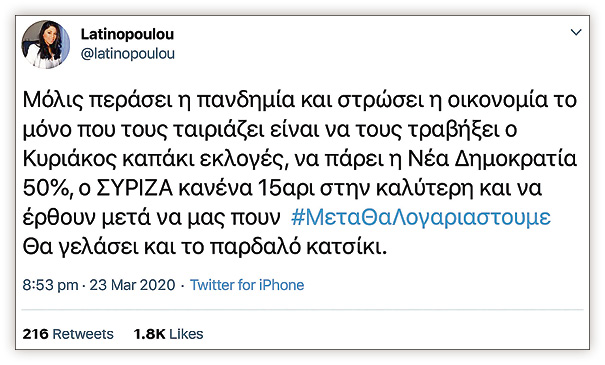The width and height of the screenshot is (605, 365).
Task: Click the last sentence about παρδαλό κατσίκι
Action: point(204,247)
